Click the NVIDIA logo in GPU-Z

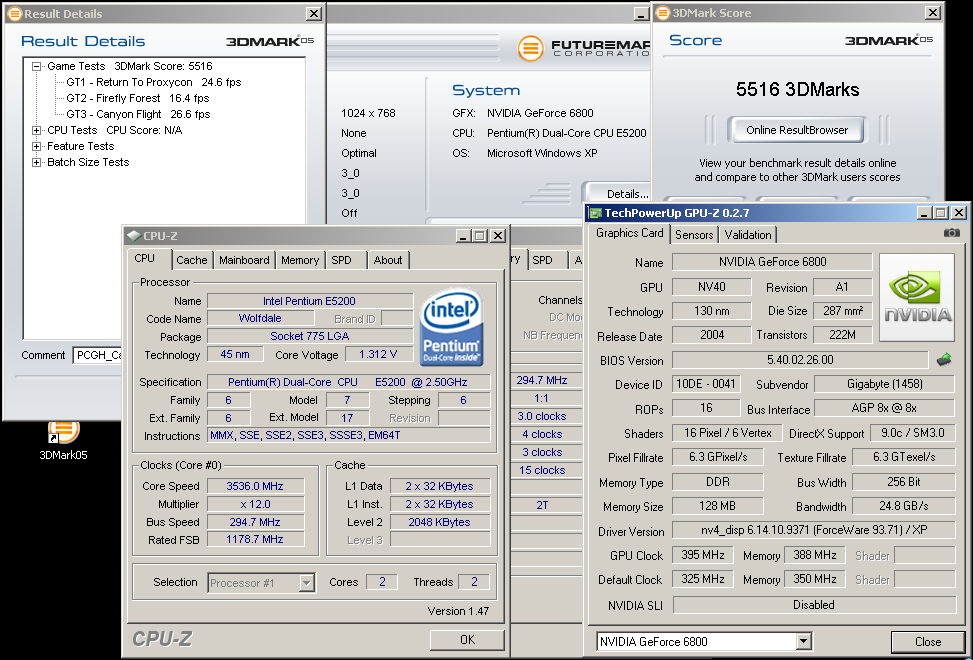coord(917,297)
